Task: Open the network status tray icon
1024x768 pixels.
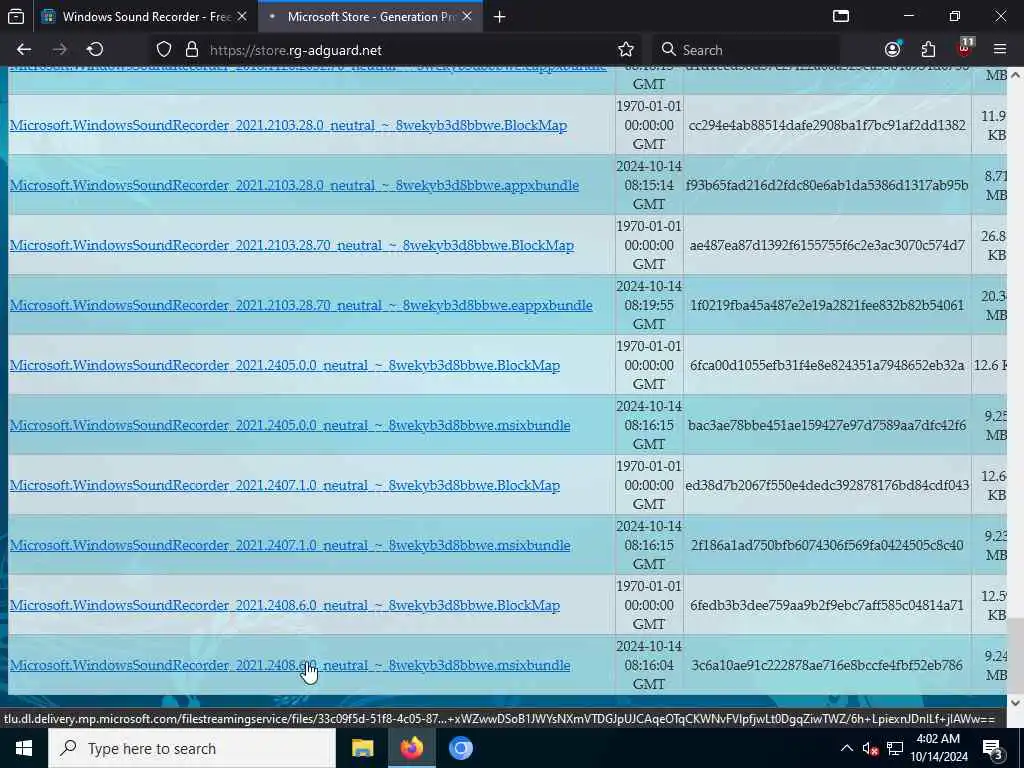Action: pyautogui.click(x=895, y=748)
